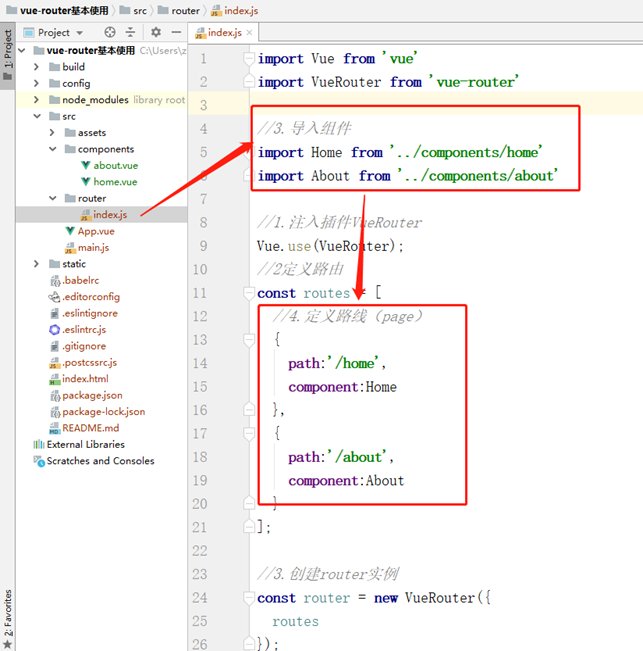This screenshot has height=651, width=643.
Task: Click the about.vue Vue file icon
Action: 86,166
